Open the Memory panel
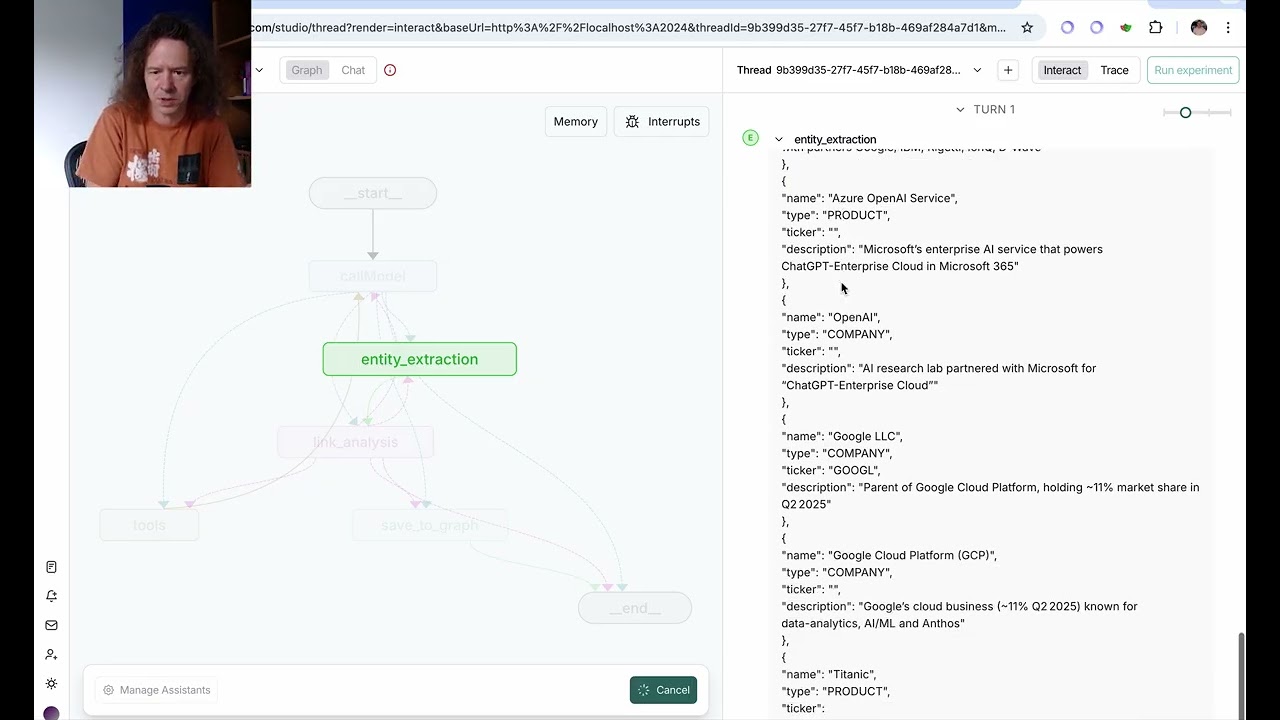 pyautogui.click(x=576, y=122)
